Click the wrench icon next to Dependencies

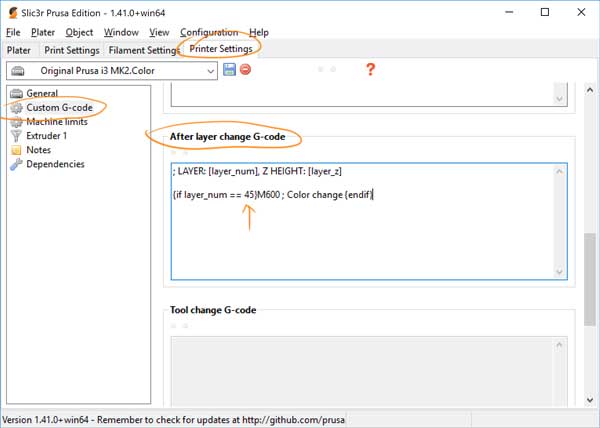point(16,164)
